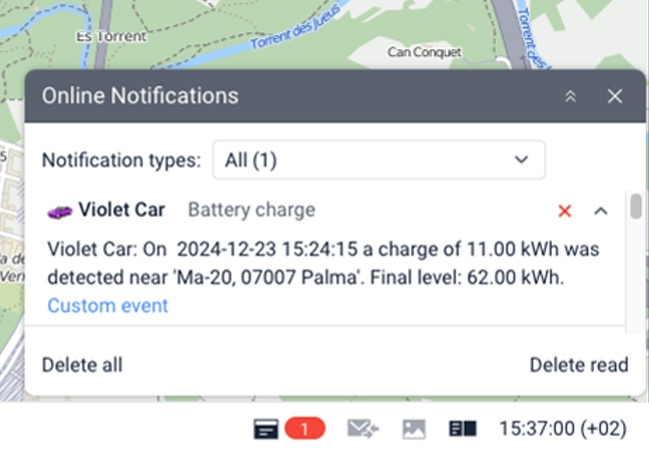Click the 15:37:00 (+02) time display

(562, 429)
